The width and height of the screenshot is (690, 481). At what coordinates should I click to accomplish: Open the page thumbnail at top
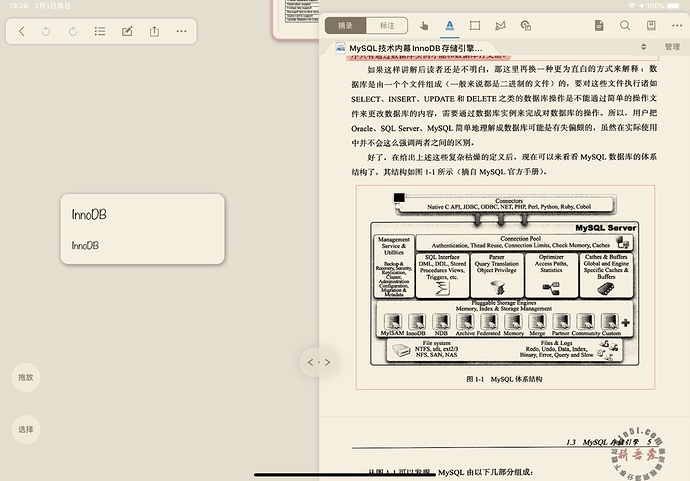click(296, 18)
